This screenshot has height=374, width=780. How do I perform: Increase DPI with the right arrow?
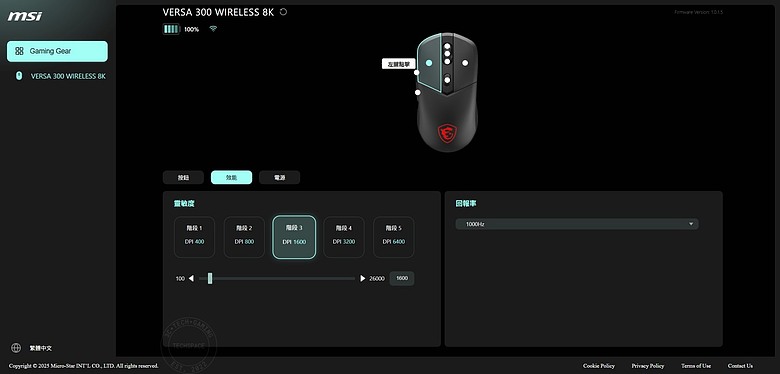pyautogui.click(x=363, y=279)
